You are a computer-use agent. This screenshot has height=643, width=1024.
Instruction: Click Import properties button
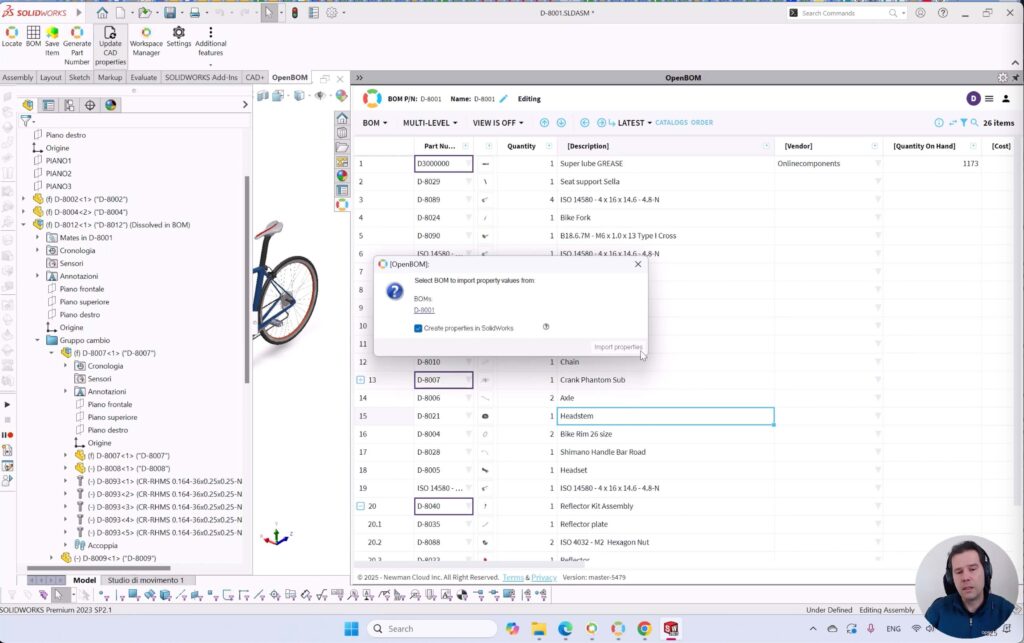tap(618, 347)
